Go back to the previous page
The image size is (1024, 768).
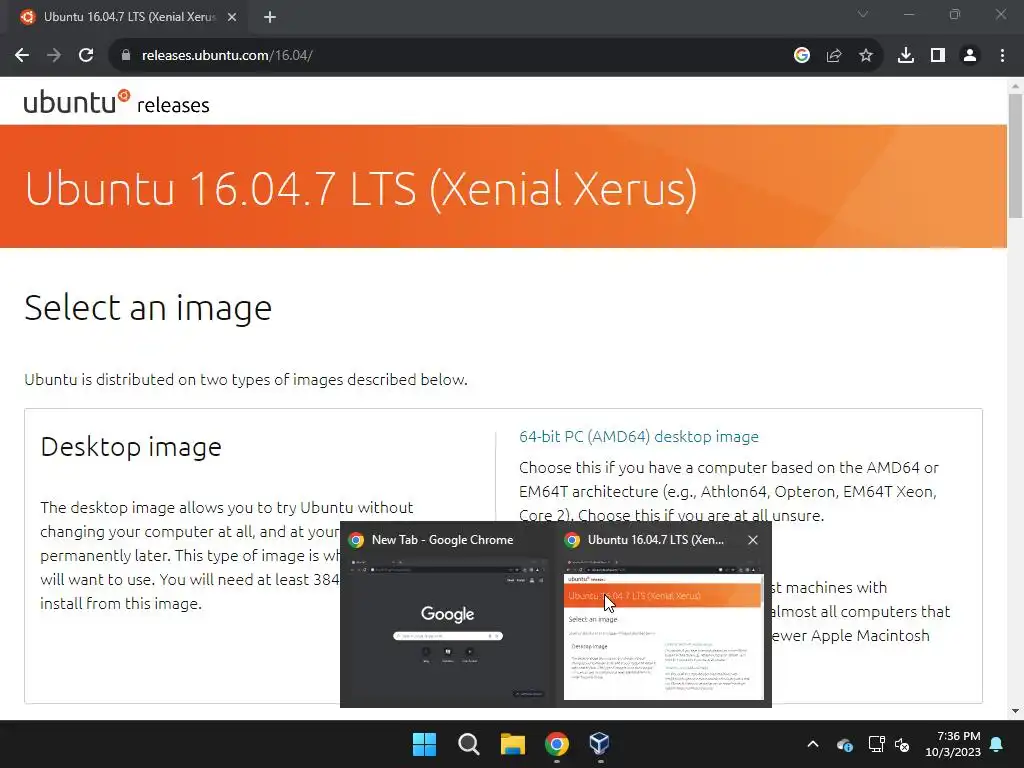(x=22, y=56)
